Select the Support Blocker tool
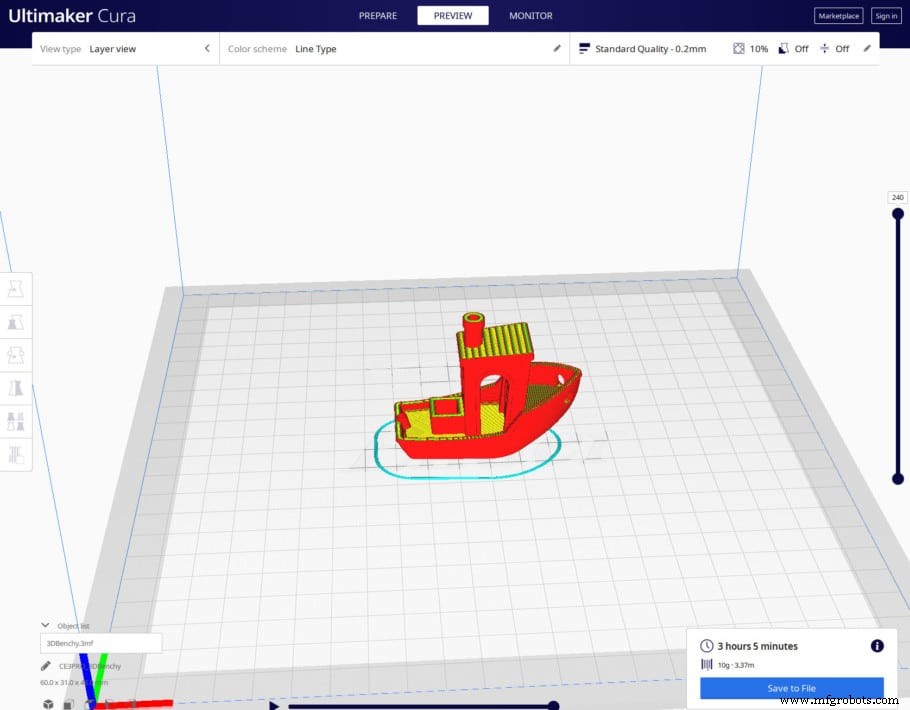 pyautogui.click(x=15, y=454)
